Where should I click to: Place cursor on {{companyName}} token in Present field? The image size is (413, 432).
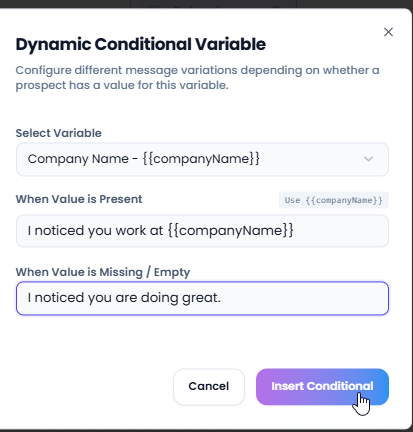point(230,231)
